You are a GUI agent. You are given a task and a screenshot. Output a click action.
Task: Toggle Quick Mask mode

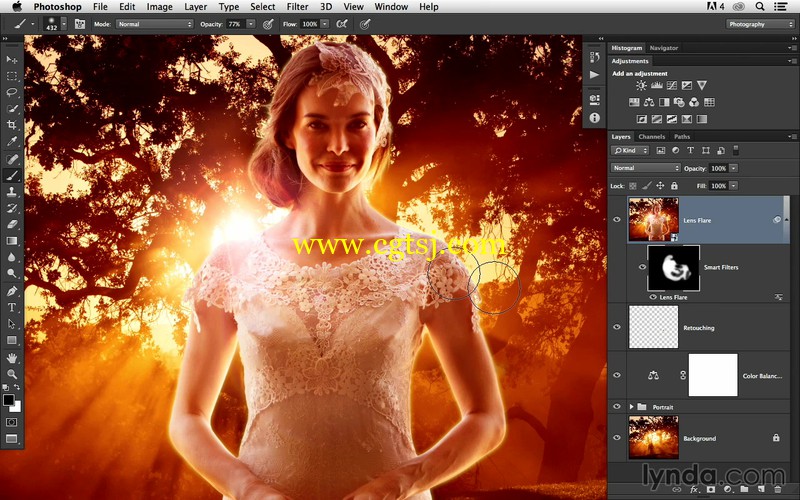click(12, 422)
